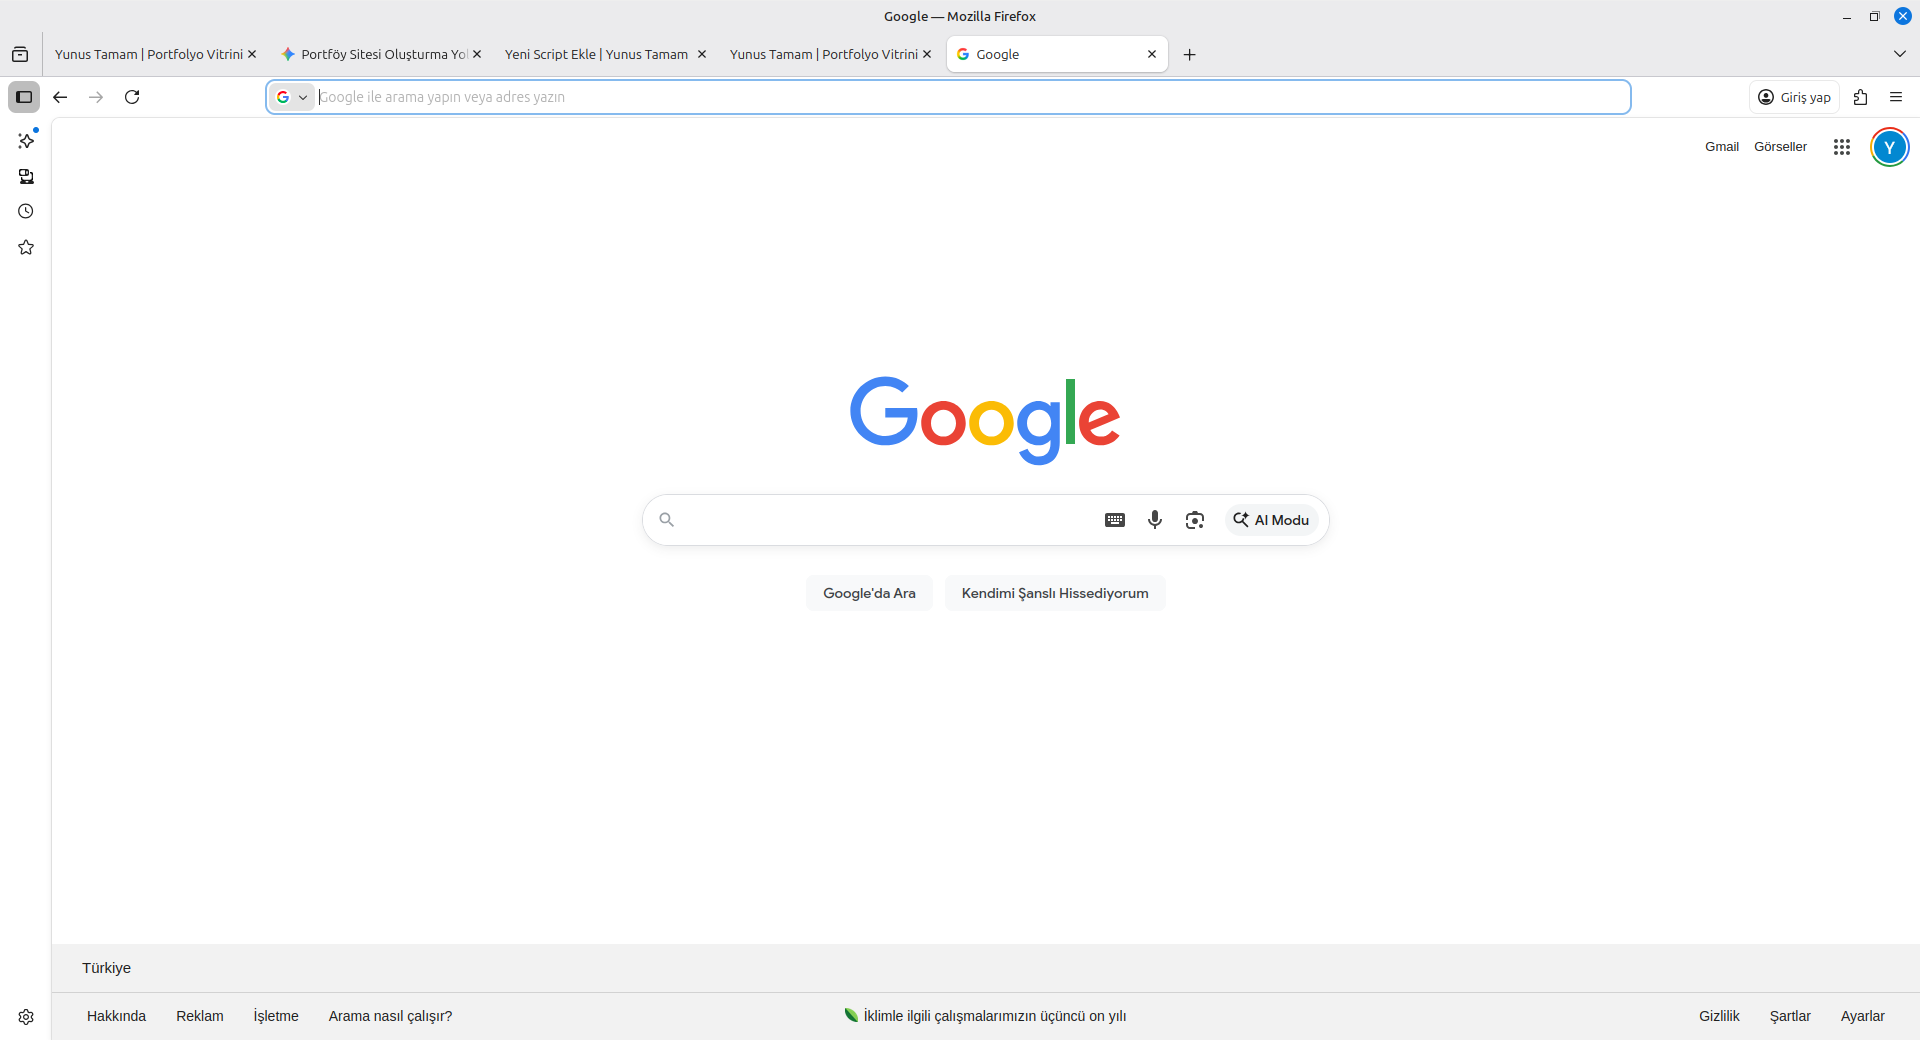Expand the list all tabs chevron

coord(1899,54)
